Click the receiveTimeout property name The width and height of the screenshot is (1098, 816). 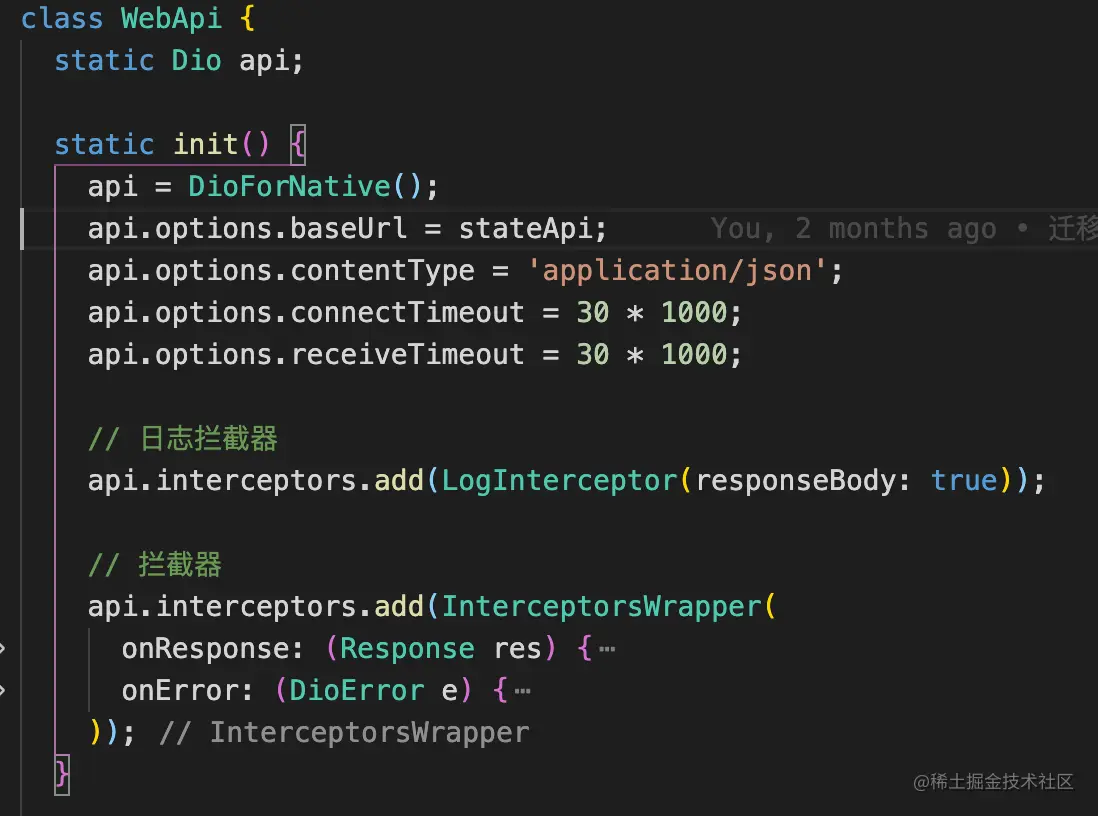[407, 355]
